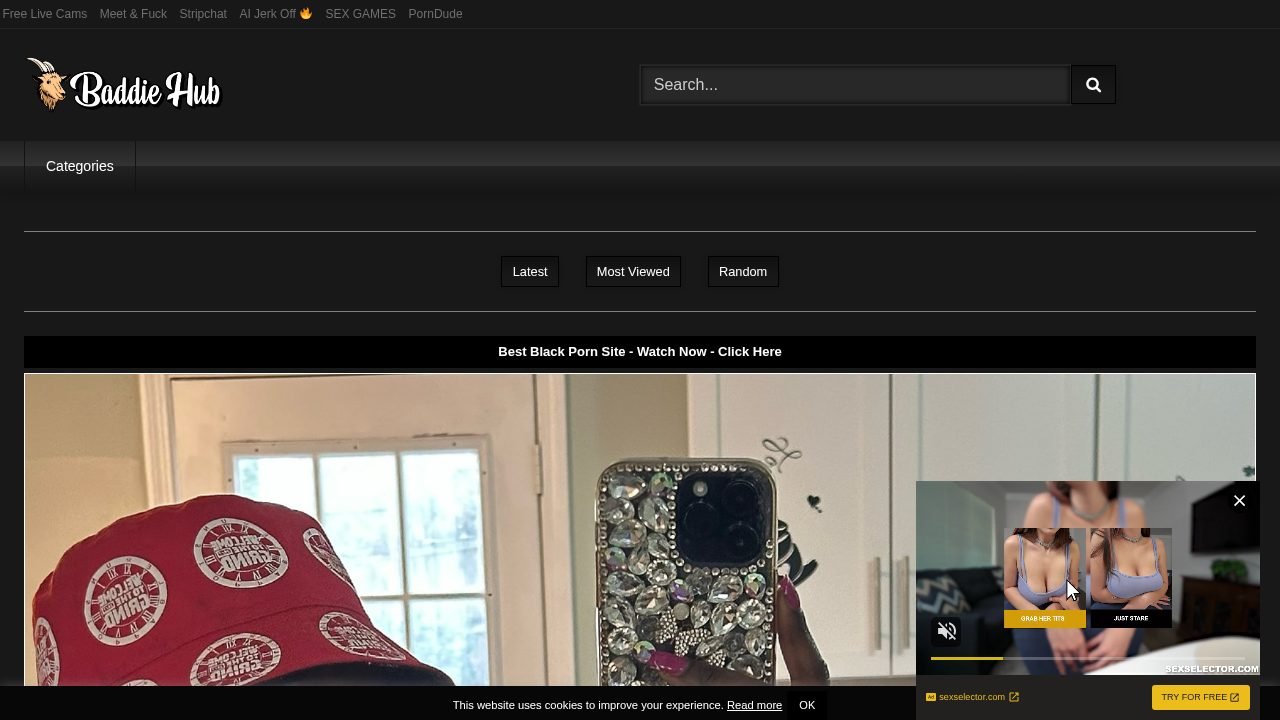Open the cookie Read more link

tap(754, 705)
